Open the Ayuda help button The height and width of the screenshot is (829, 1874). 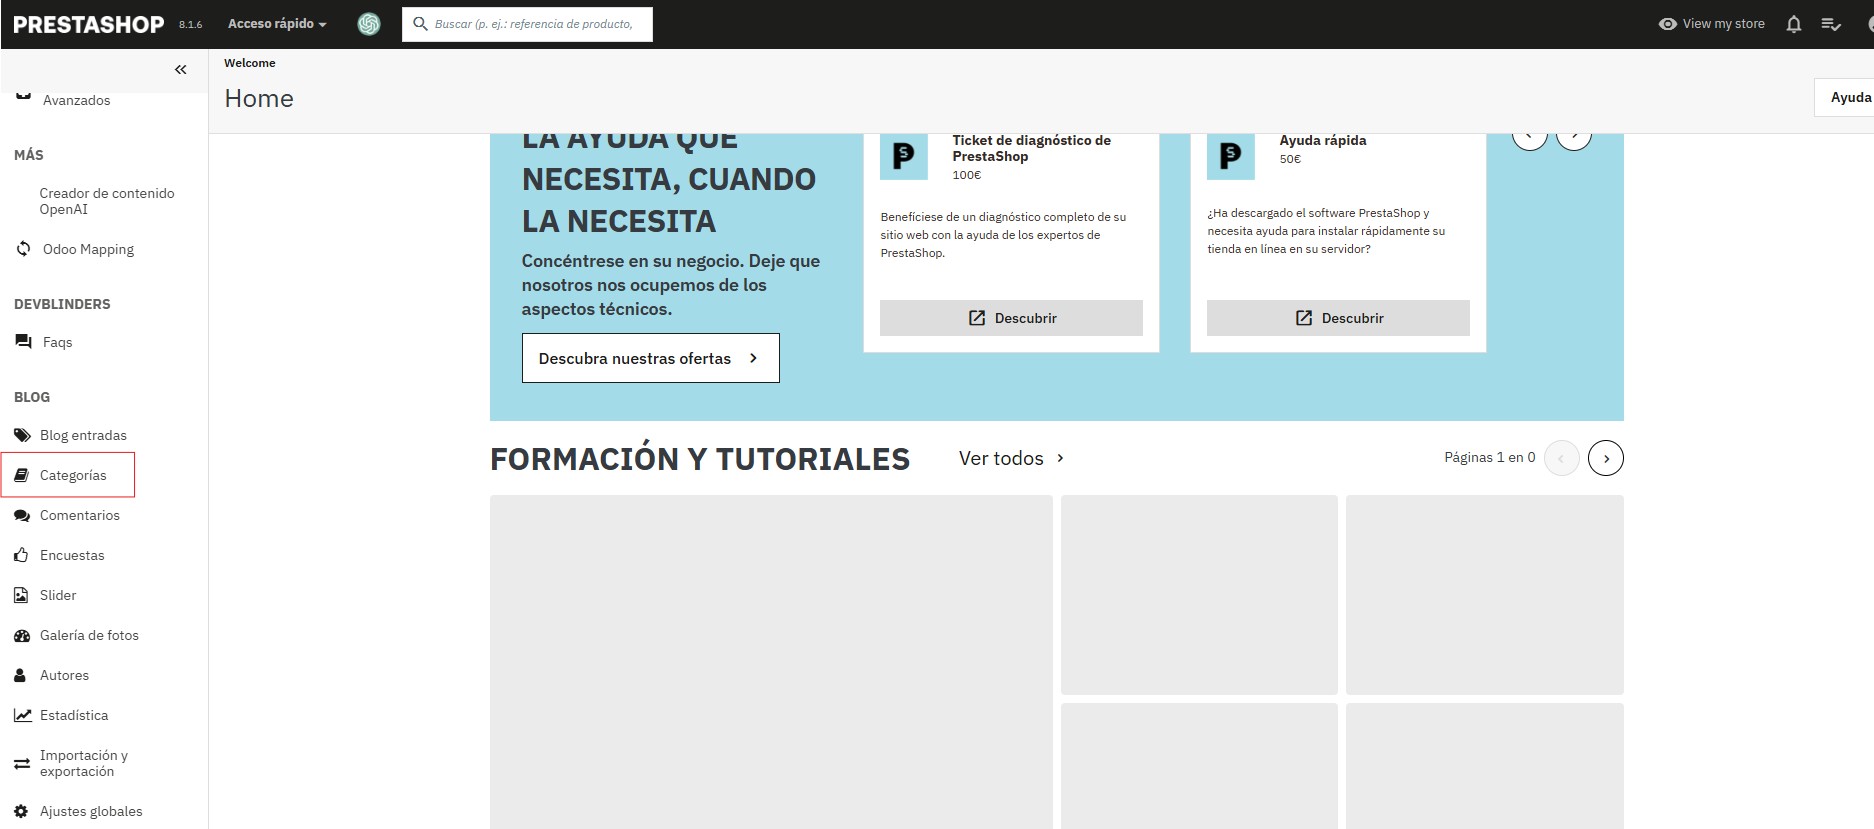[x=1845, y=97]
